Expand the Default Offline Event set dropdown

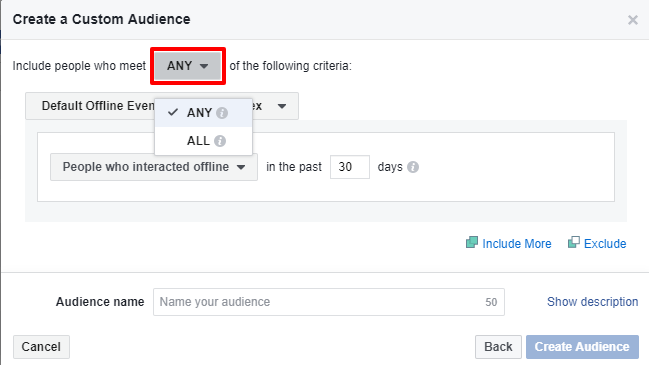pos(162,106)
